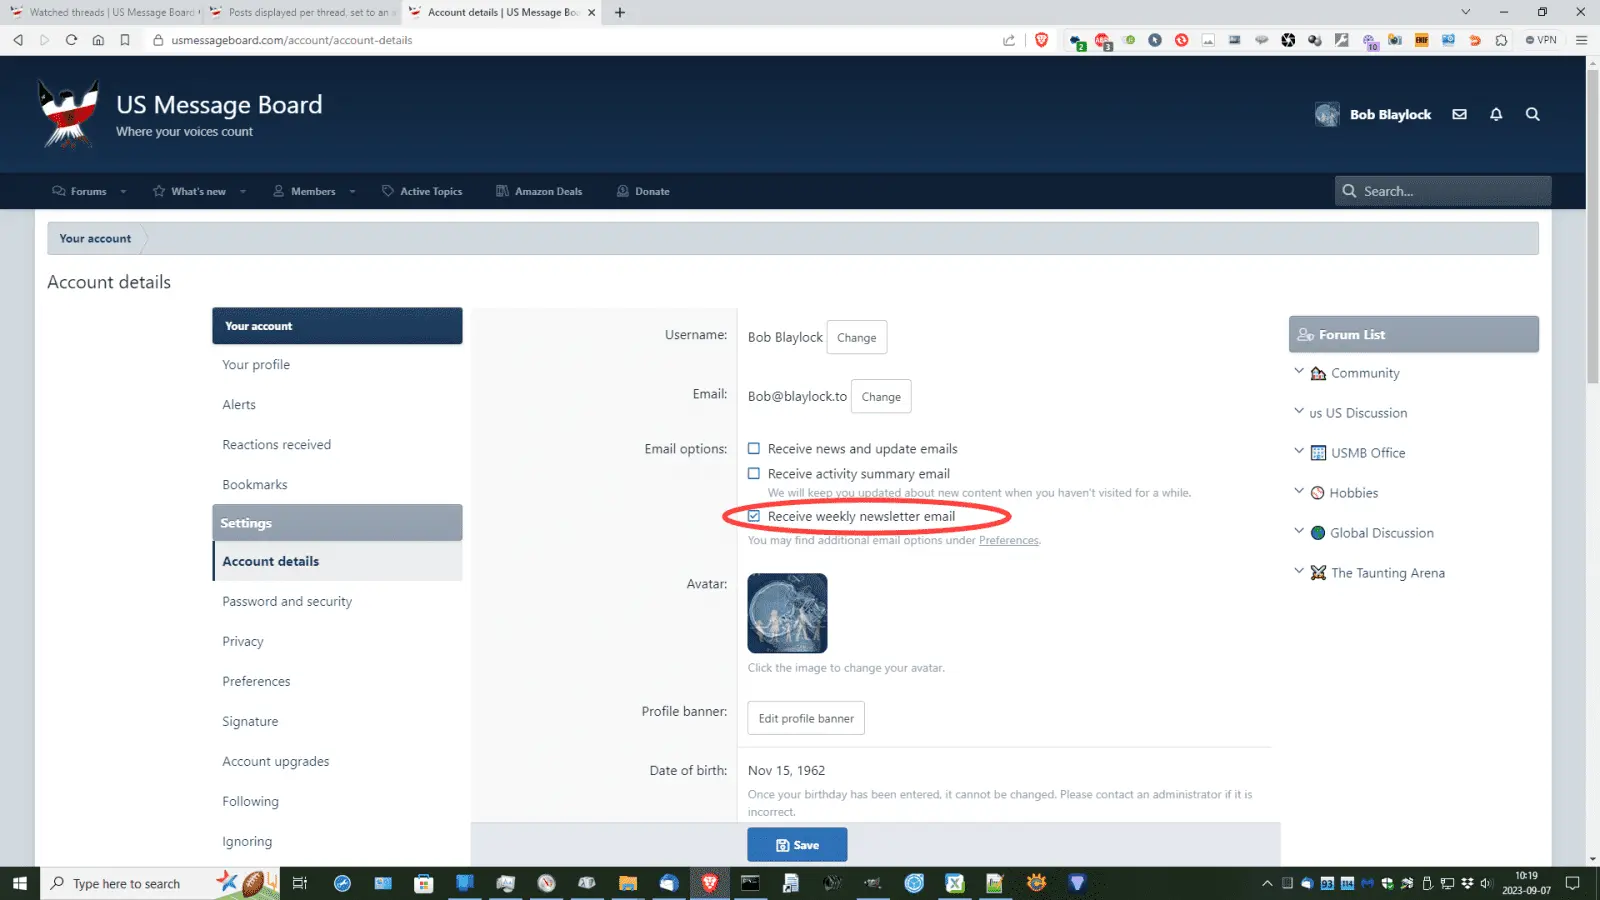Click the magnifier search icon in the header
Viewport: 1600px width, 900px height.
click(x=1532, y=114)
